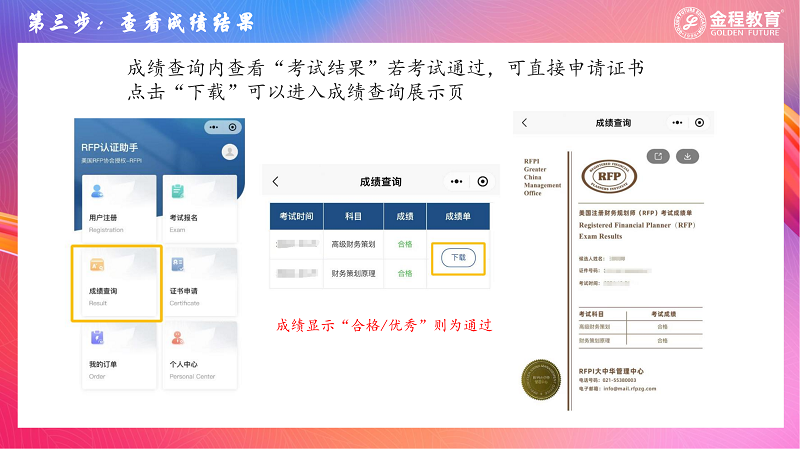Open 用户注册 Registration tile icon
This screenshot has width=800, height=449.
(x=97, y=191)
